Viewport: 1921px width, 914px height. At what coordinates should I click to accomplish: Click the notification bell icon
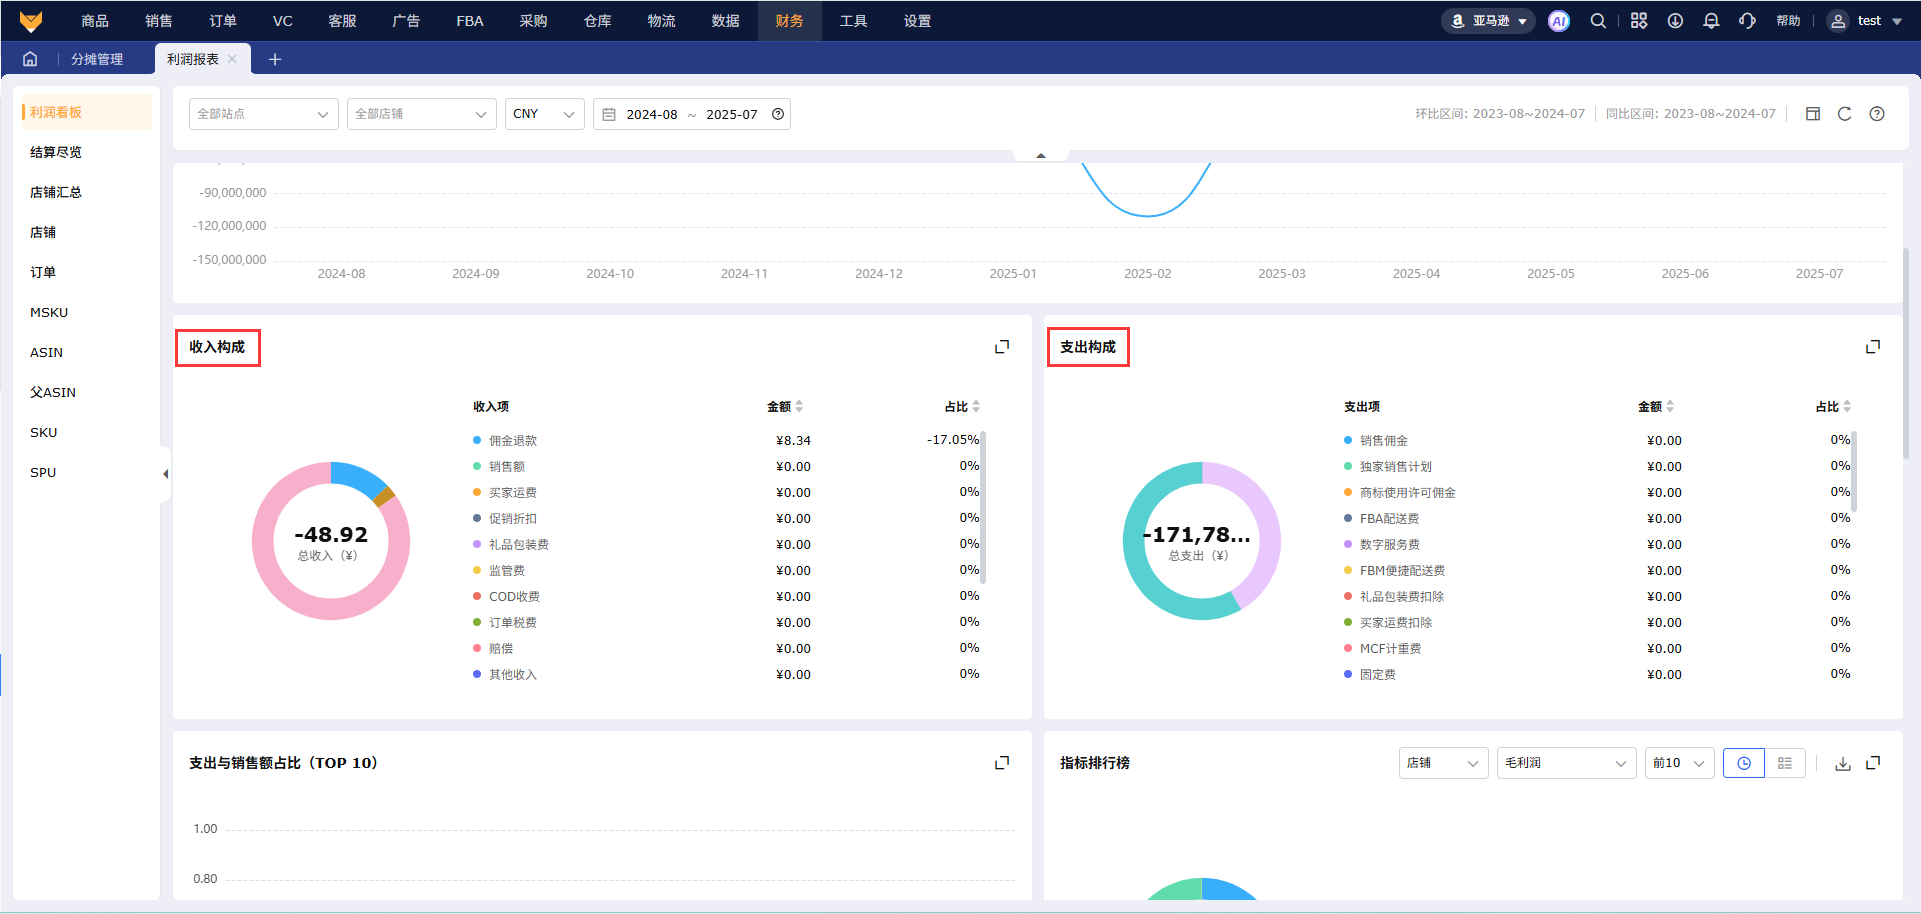[x=1711, y=21]
